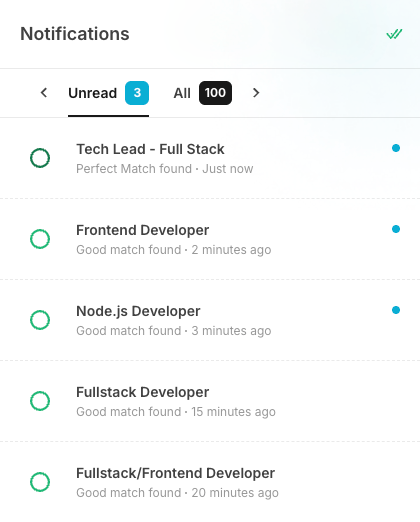Open the Node.js Developer notification

(x=210, y=320)
